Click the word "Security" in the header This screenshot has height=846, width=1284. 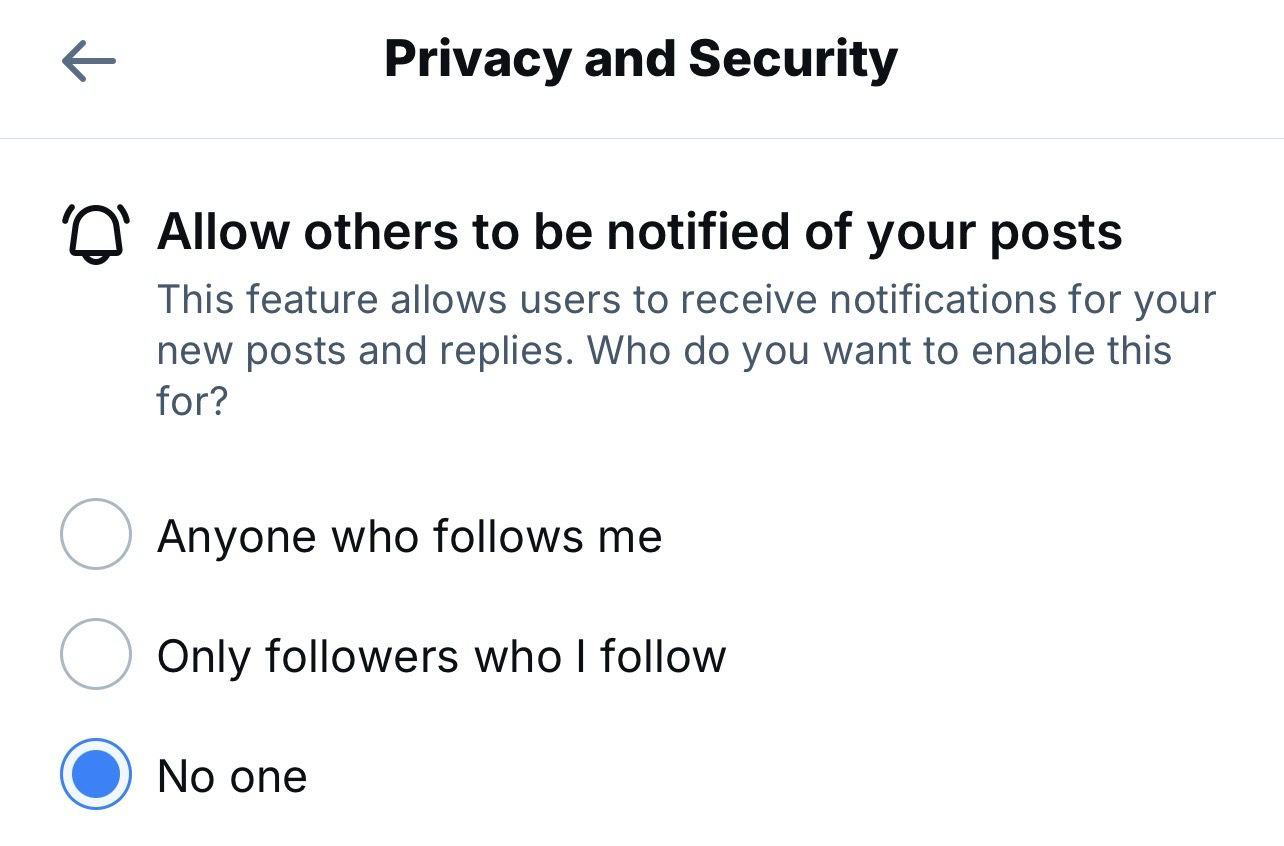793,59
